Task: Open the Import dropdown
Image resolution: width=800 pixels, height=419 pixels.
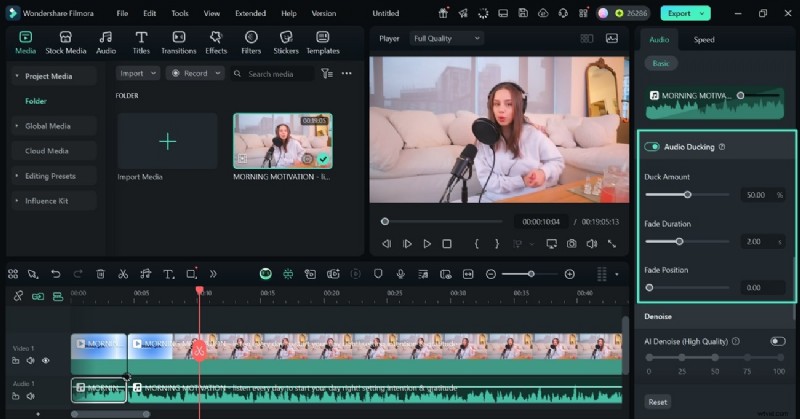Action: 138,73
